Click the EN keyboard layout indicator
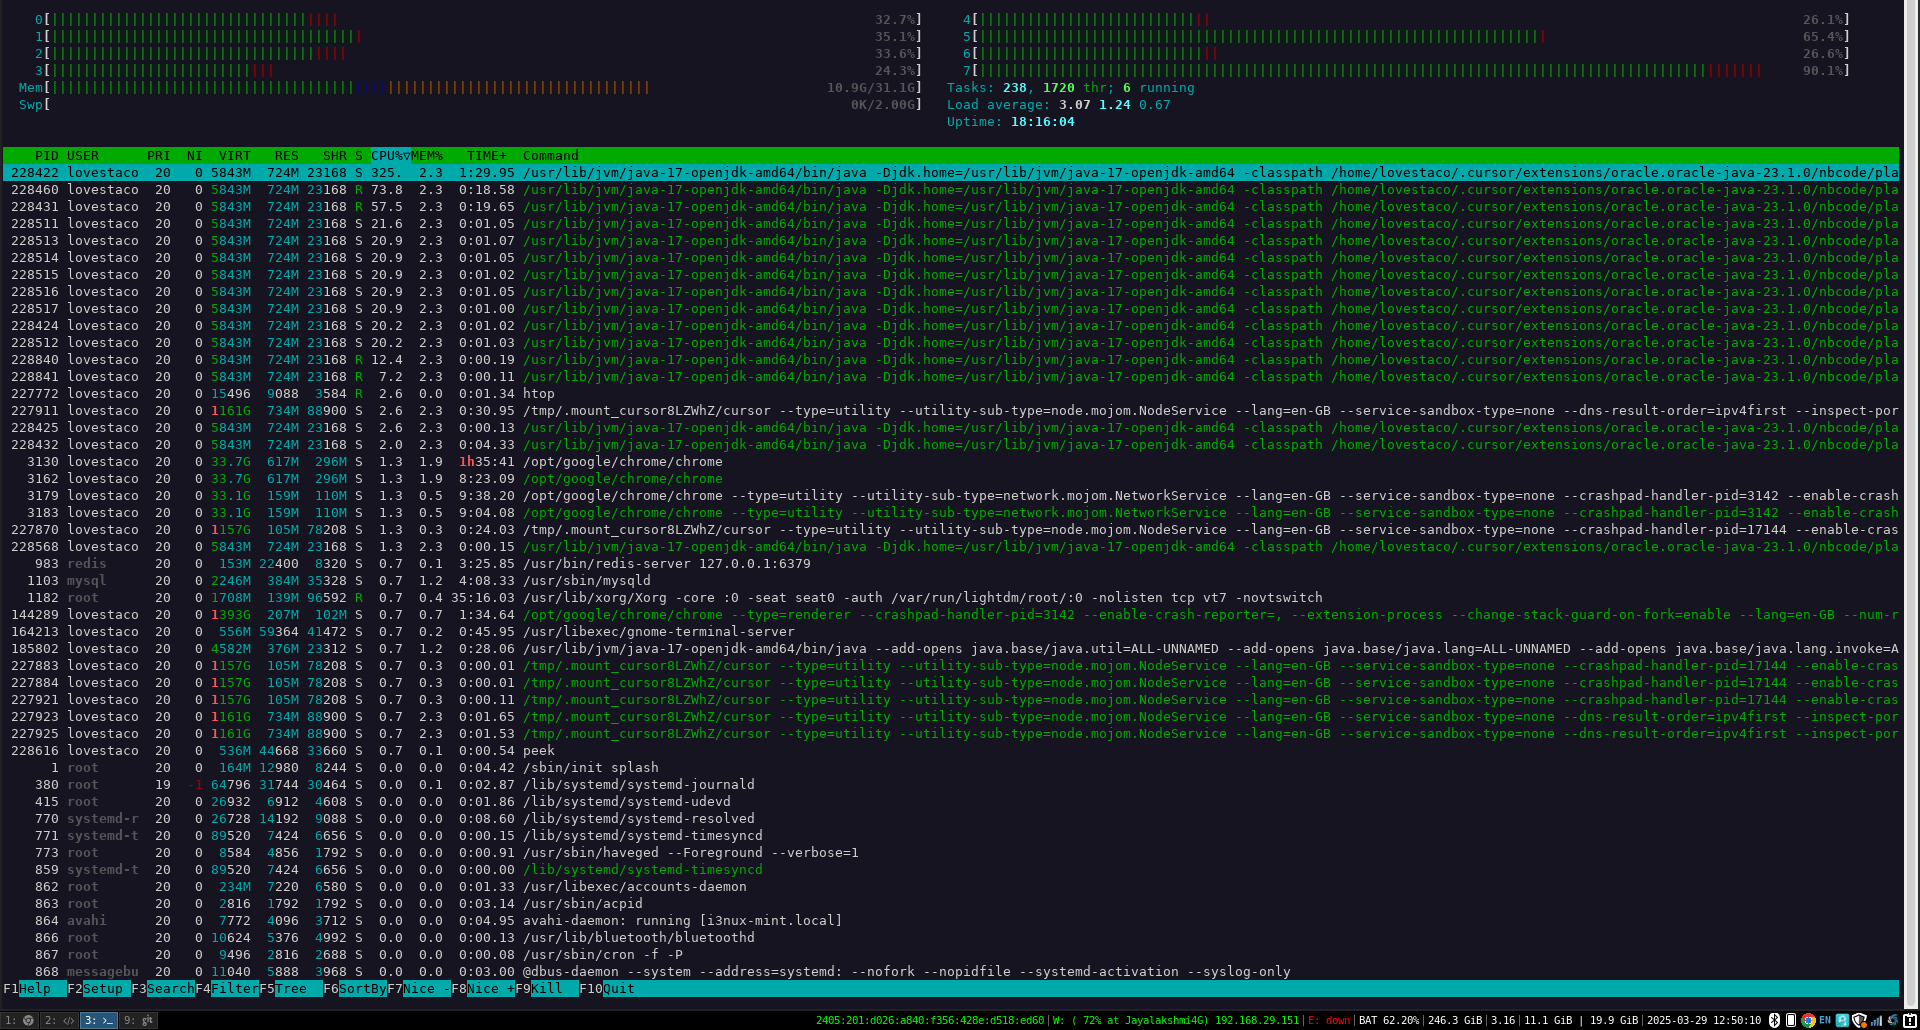The height and width of the screenshot is (1030, 1920). click(1825, 1020)
